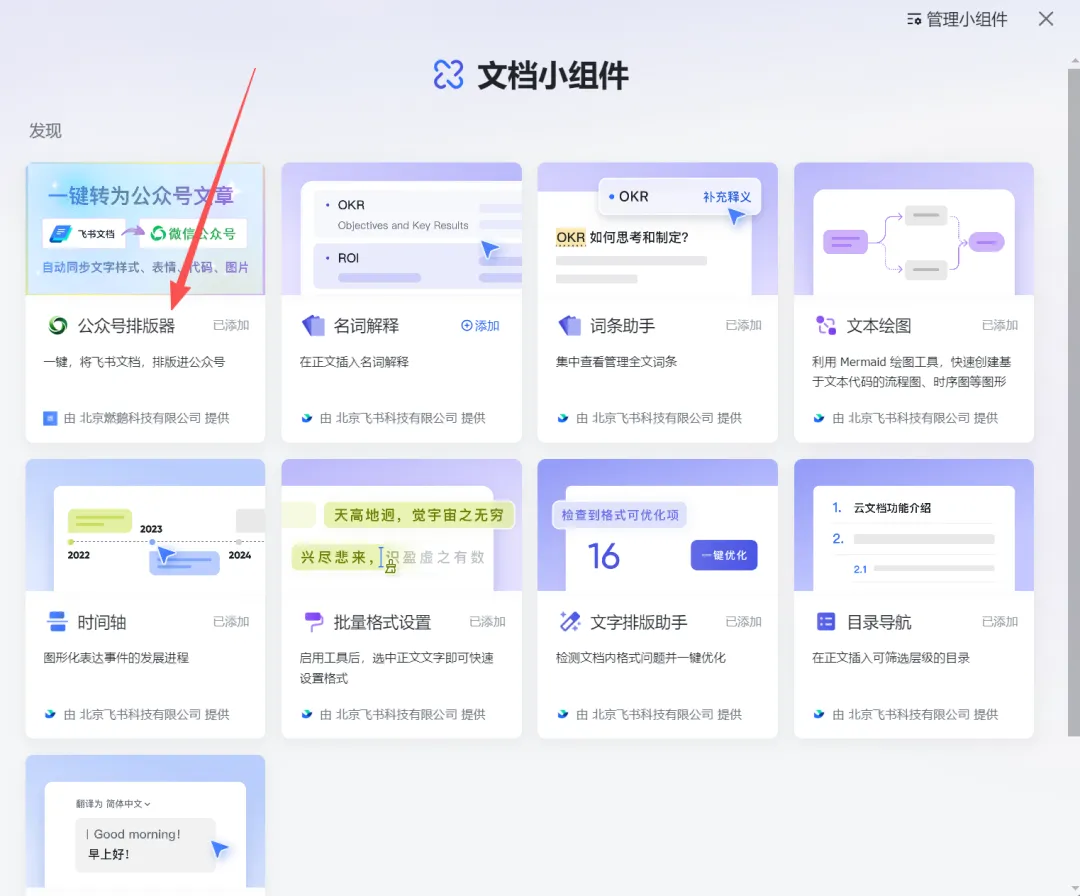
Task: Click provider square icon under 公众号排版器
Action: [50, 418]
